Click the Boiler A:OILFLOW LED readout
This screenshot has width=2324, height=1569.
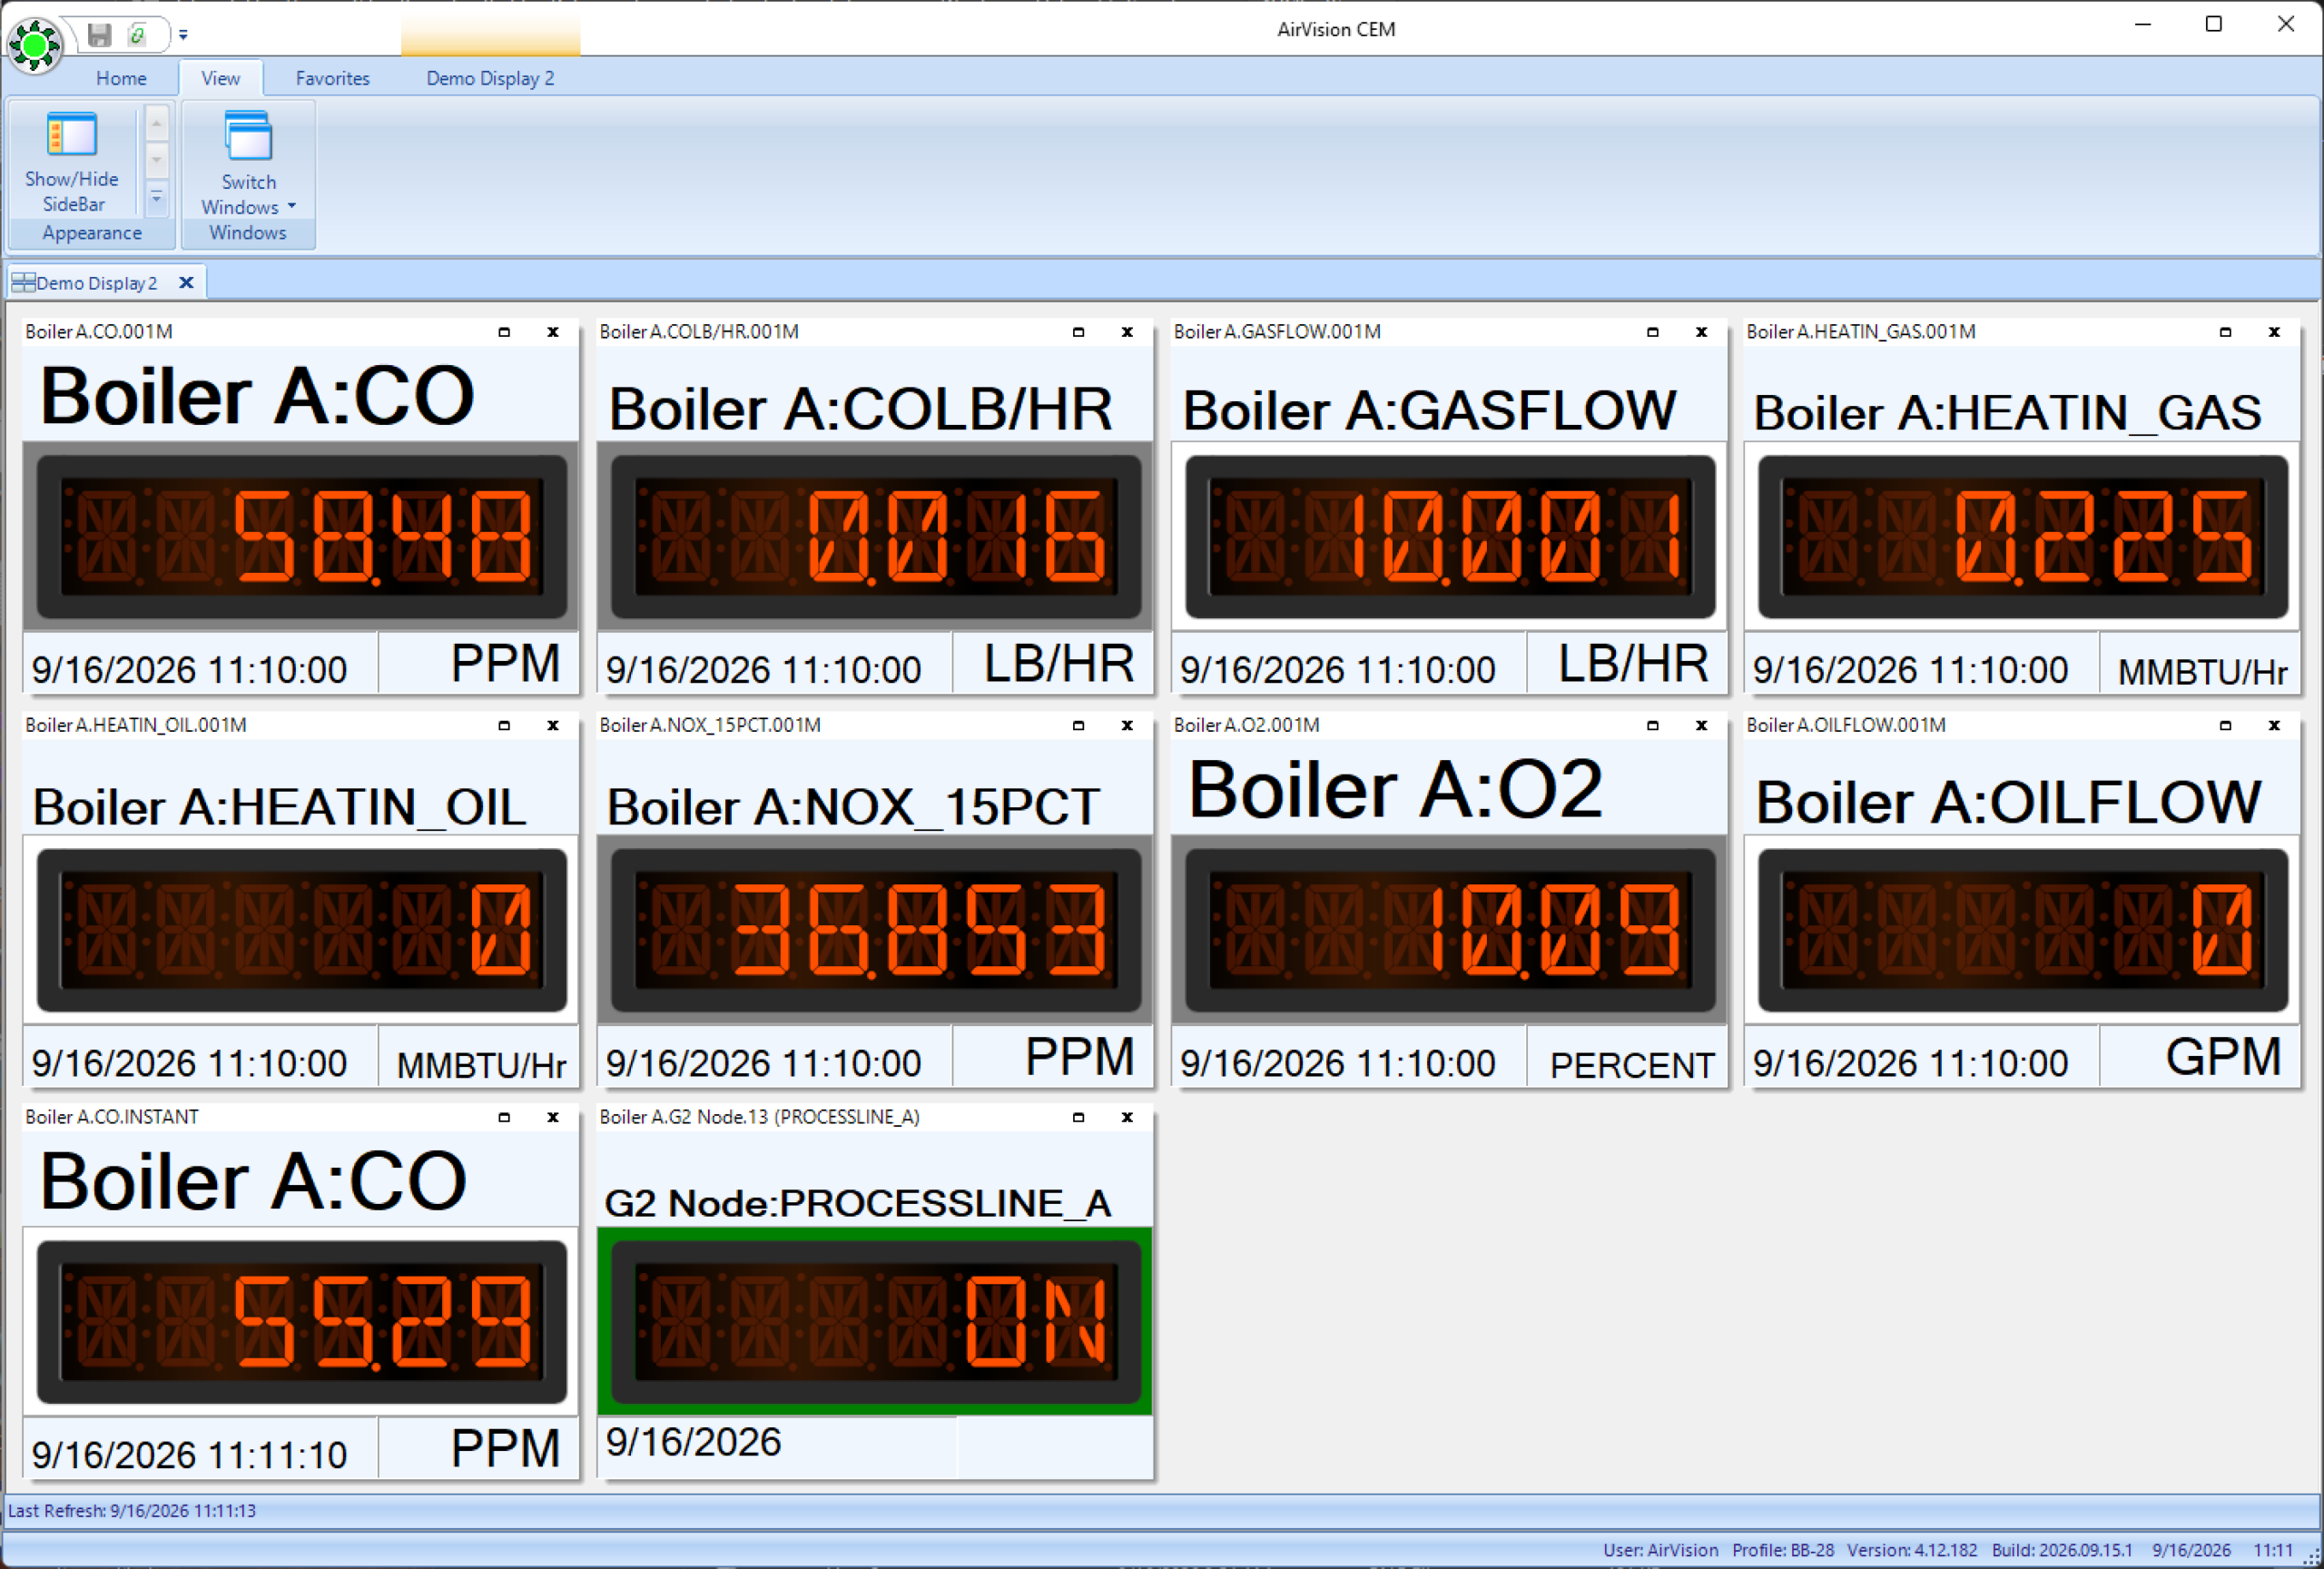pos(2022,930)
